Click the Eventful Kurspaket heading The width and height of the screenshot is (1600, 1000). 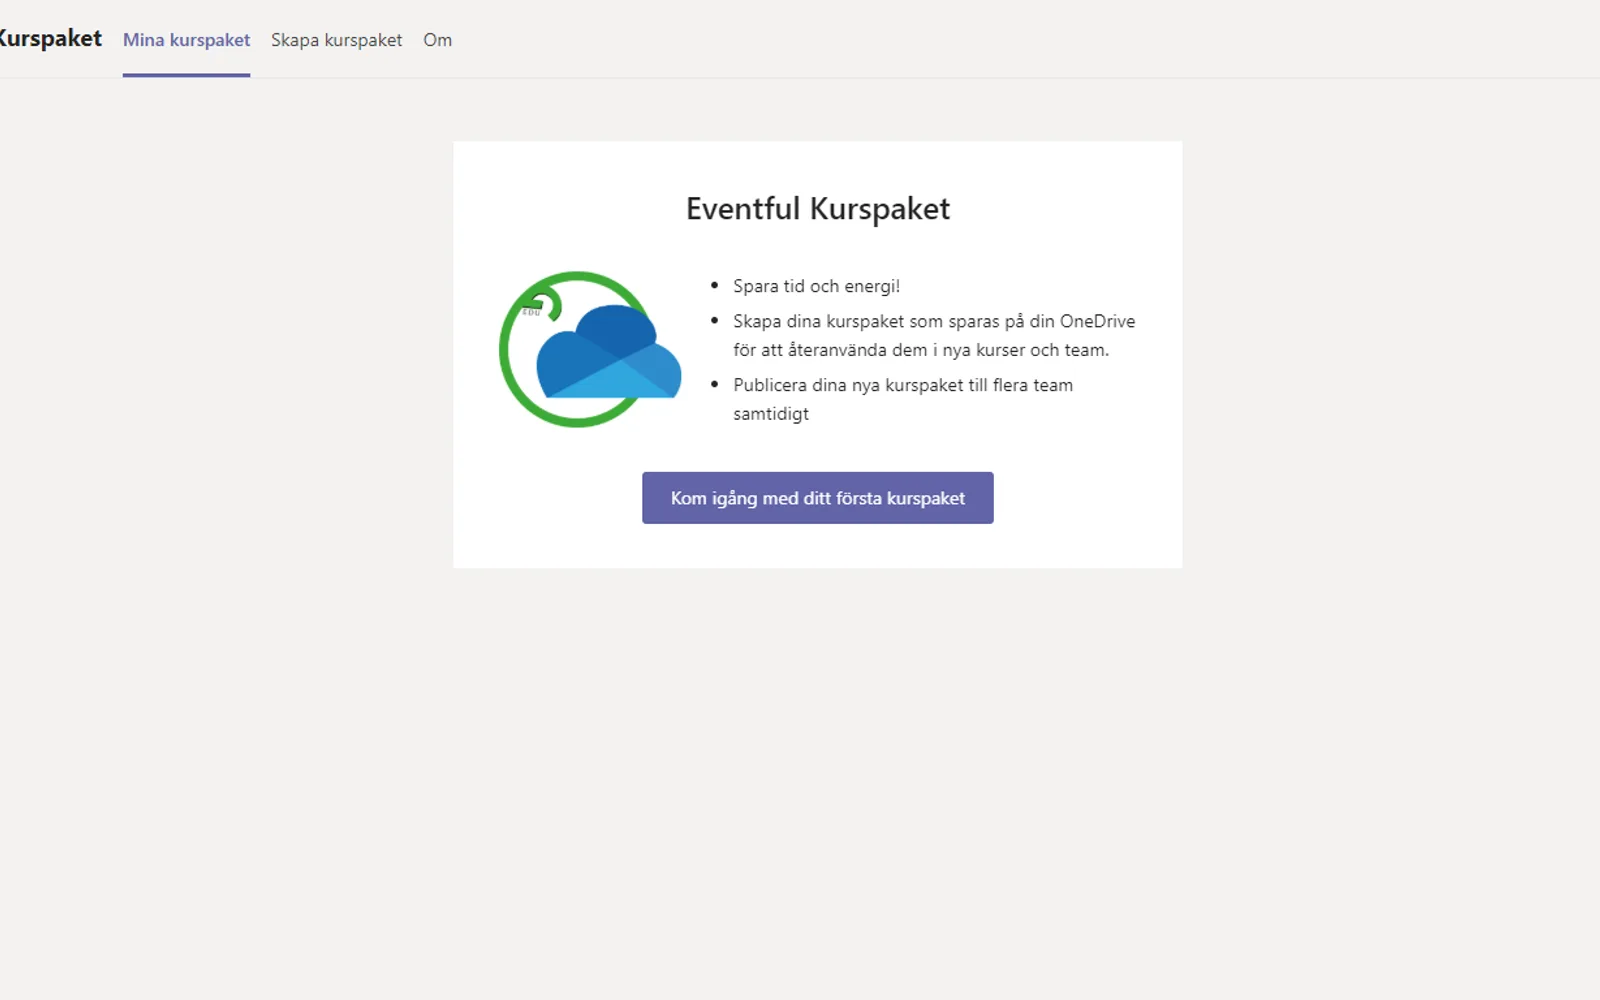point(817,208)
